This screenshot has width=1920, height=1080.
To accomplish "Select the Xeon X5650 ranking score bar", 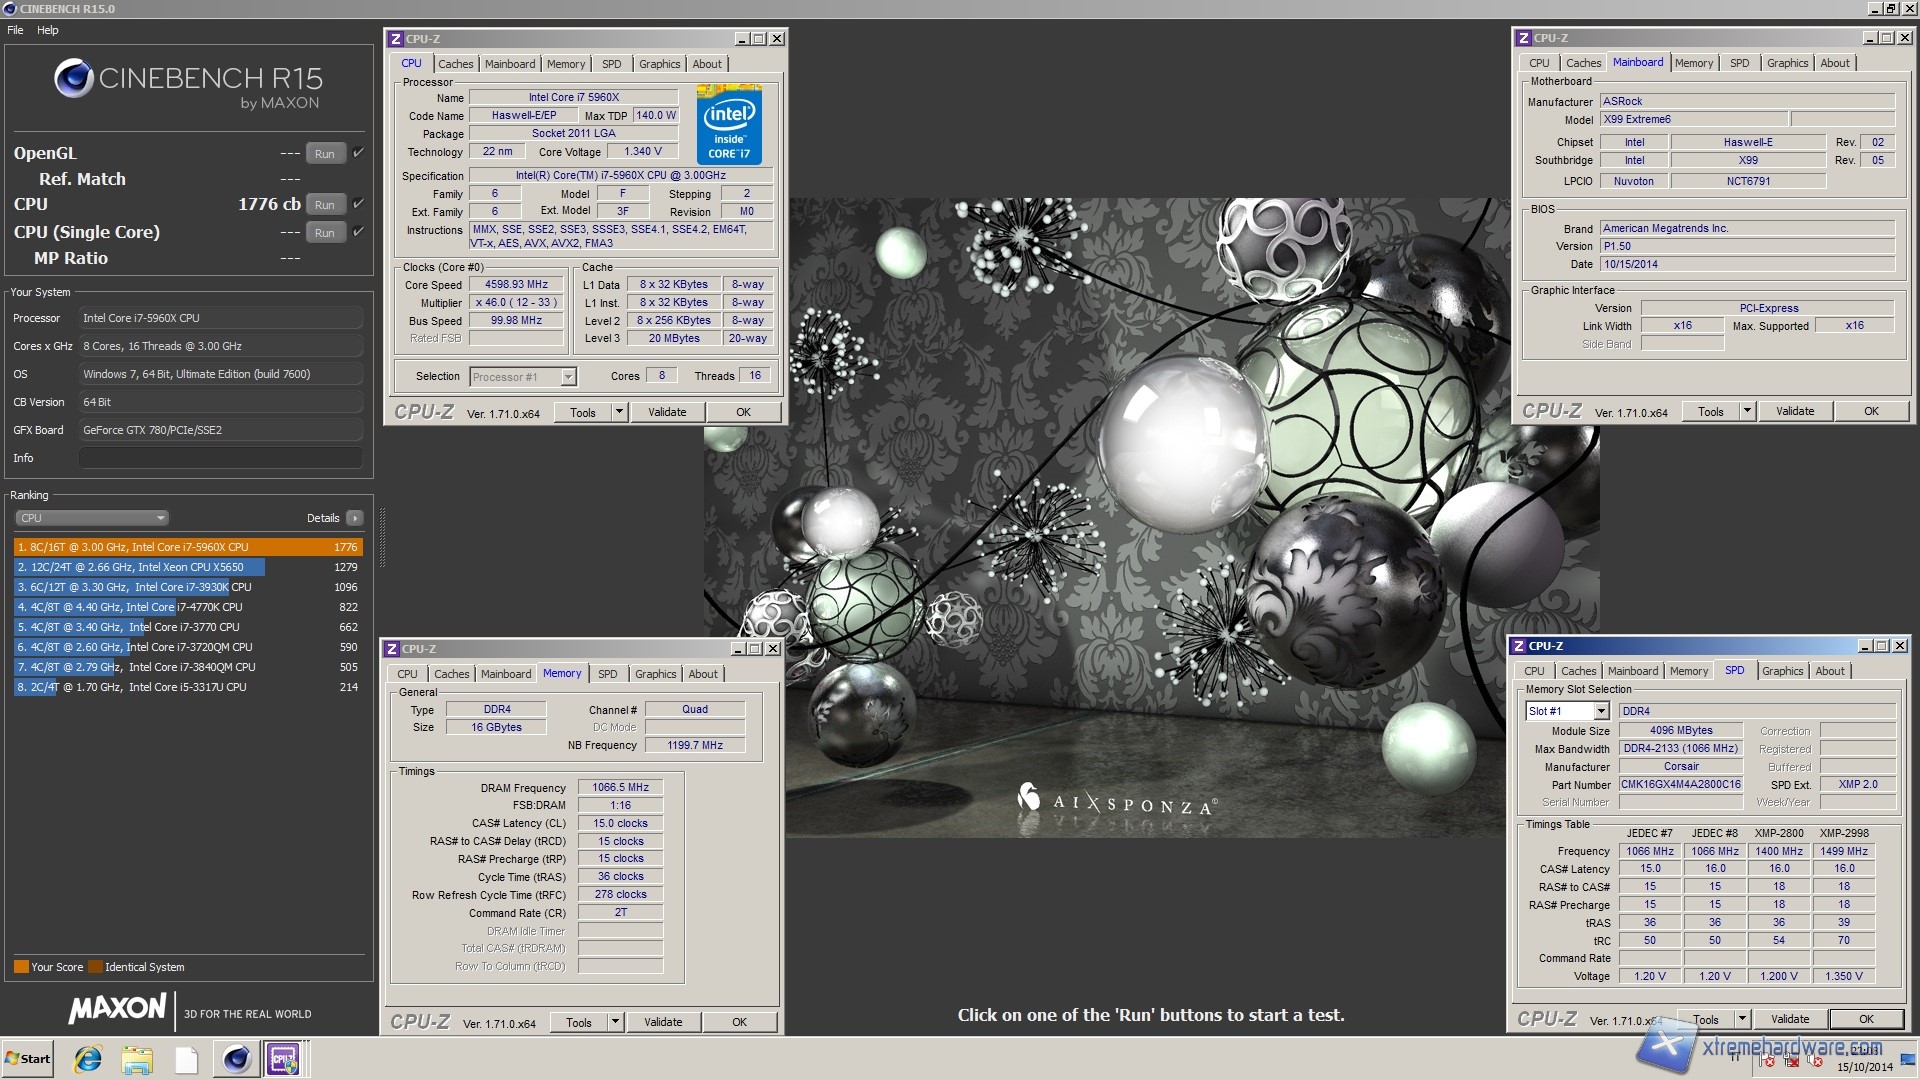I will tap(140, 567).
